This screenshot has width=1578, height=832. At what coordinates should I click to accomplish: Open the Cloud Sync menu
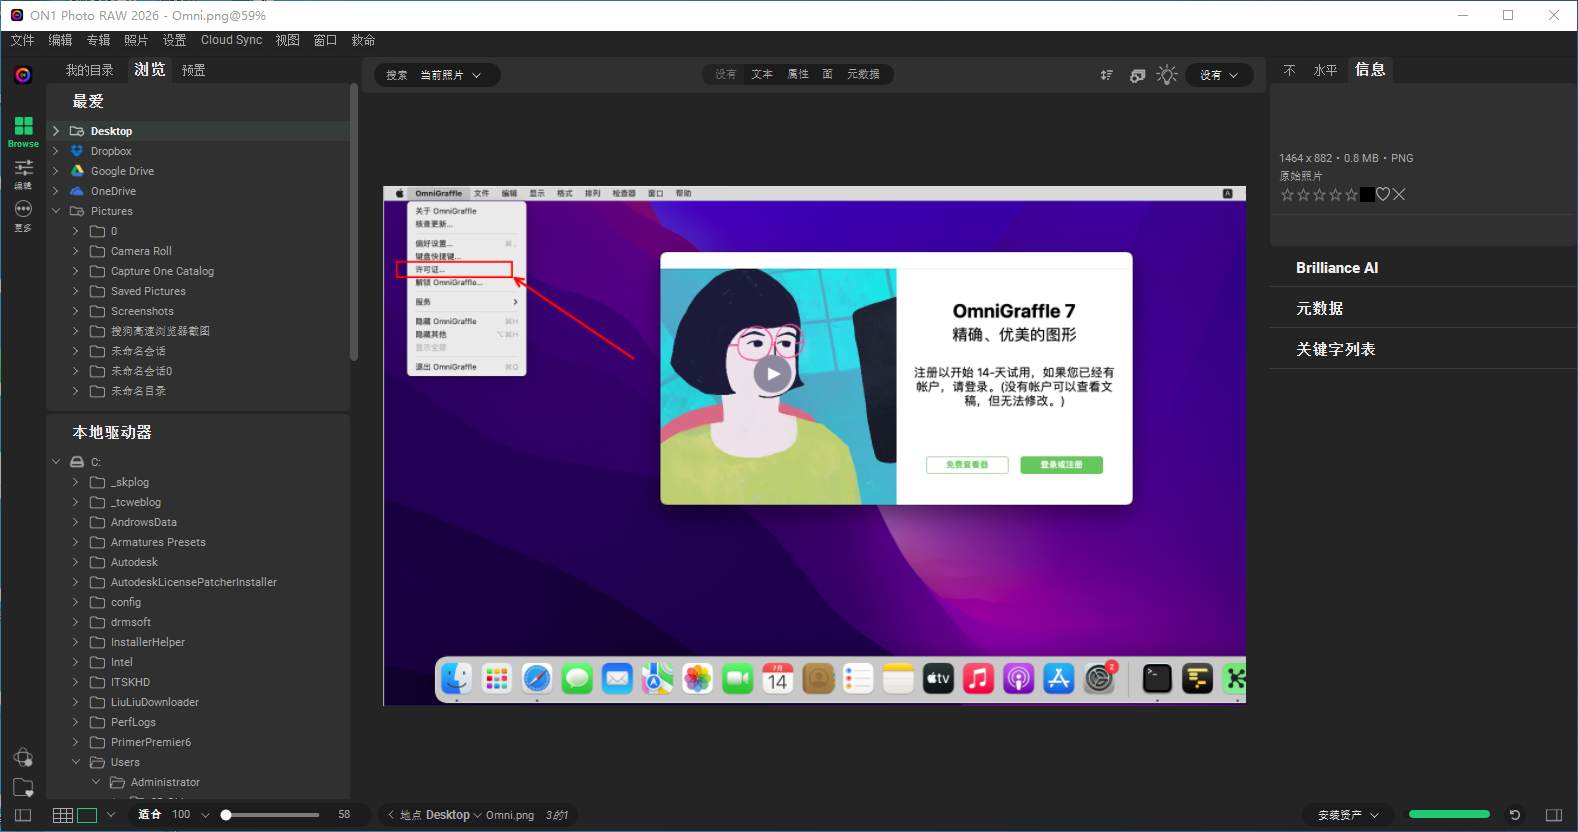coord(231,40)
